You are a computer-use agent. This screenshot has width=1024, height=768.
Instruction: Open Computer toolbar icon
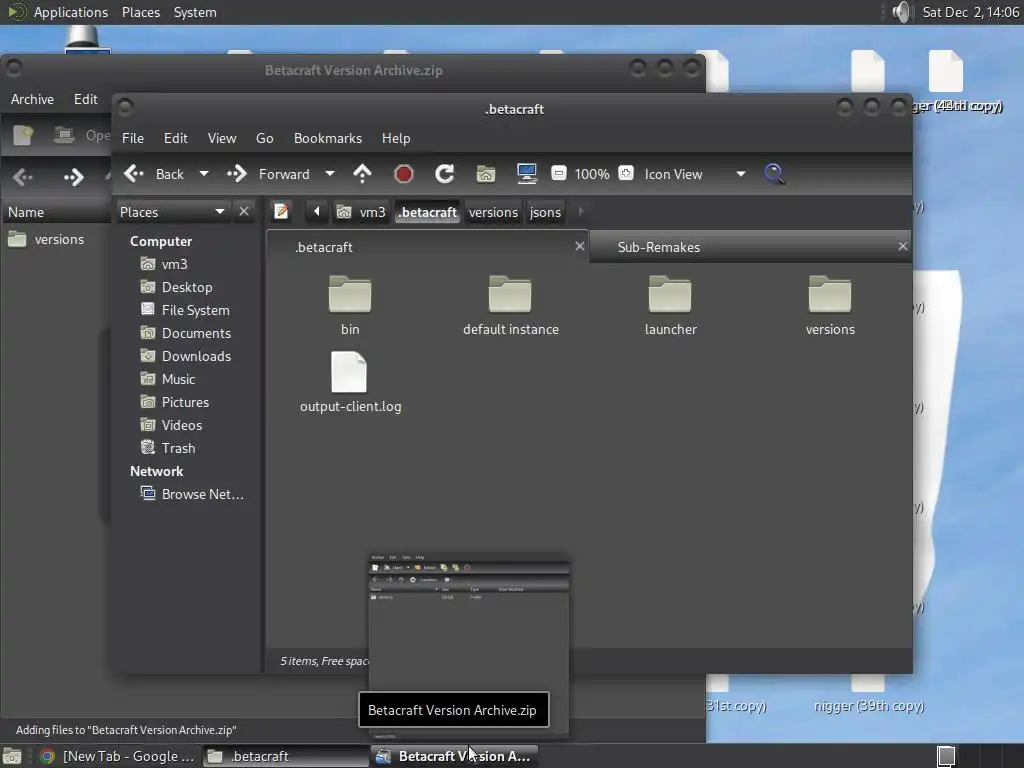(x=526, y=174)
